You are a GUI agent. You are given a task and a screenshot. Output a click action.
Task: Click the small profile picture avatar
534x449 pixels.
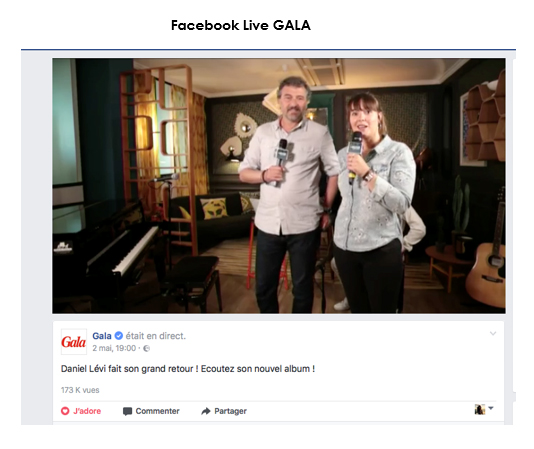[480, 409]
